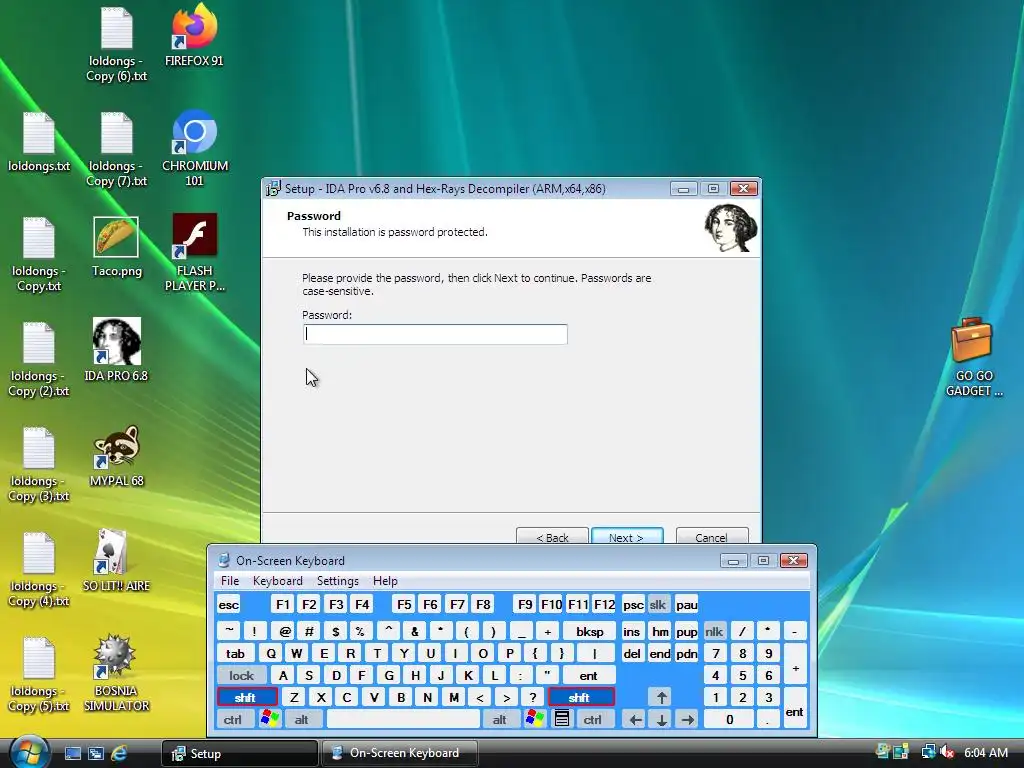Click the bksp key
This screenshot has height=768, width=1024.
[589, 632]
